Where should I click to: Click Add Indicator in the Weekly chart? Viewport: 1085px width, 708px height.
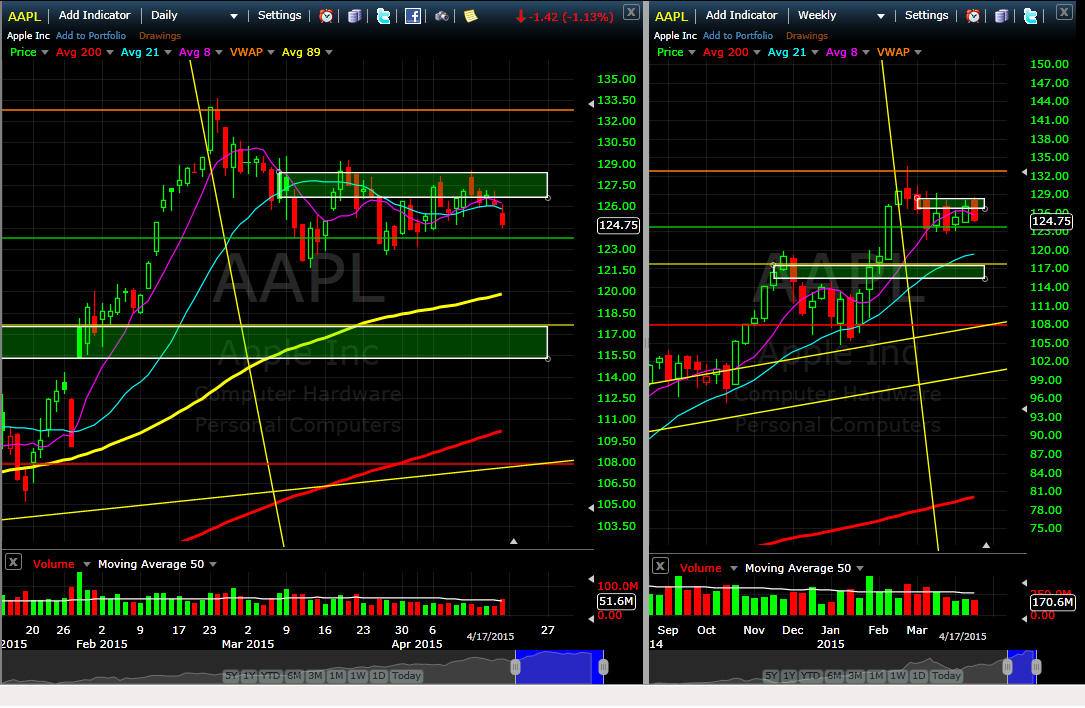pyautogui.click(x=741, y=15)
